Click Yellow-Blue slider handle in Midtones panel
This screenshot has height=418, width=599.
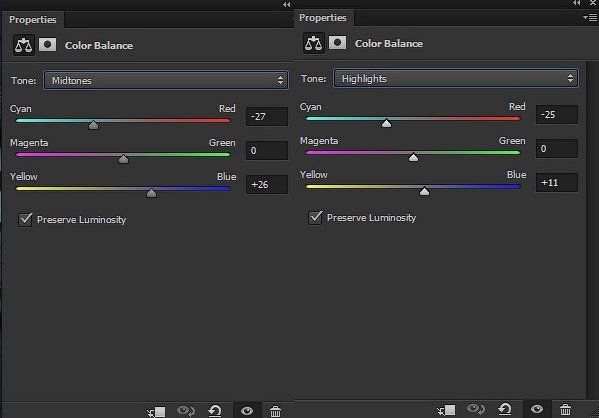tap(151, 193)
